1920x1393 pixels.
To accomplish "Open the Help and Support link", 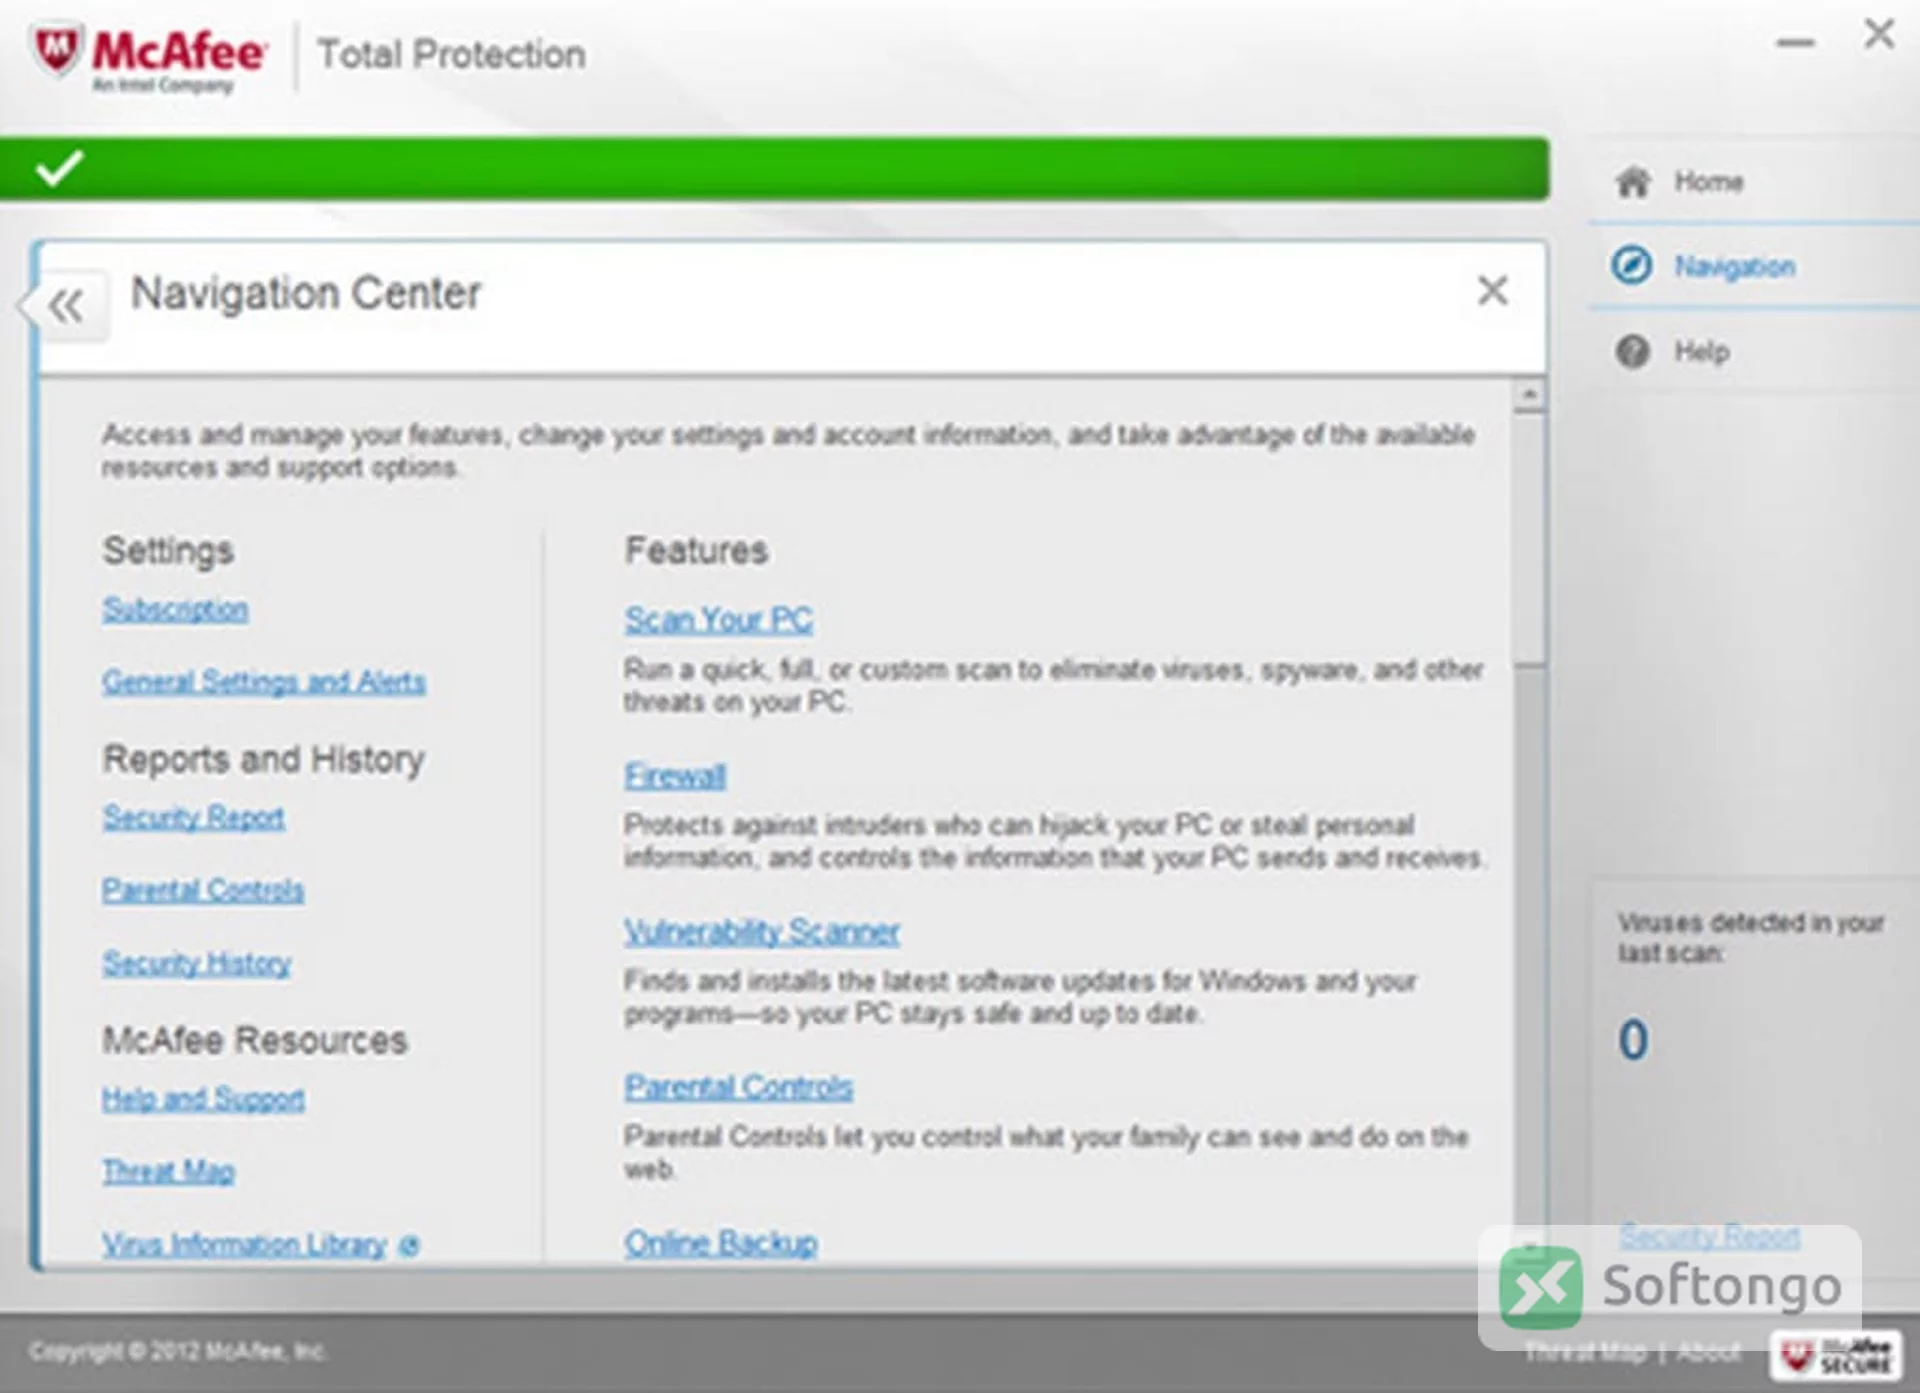I will [204, 1099].
